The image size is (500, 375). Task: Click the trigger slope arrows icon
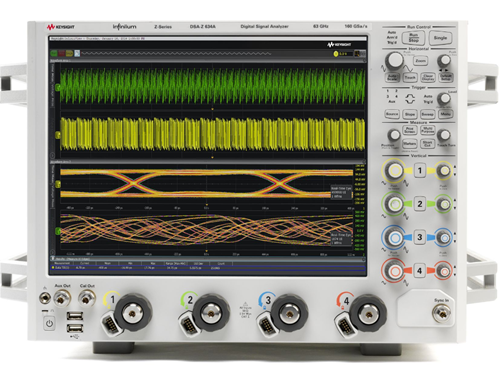[410, 98]
